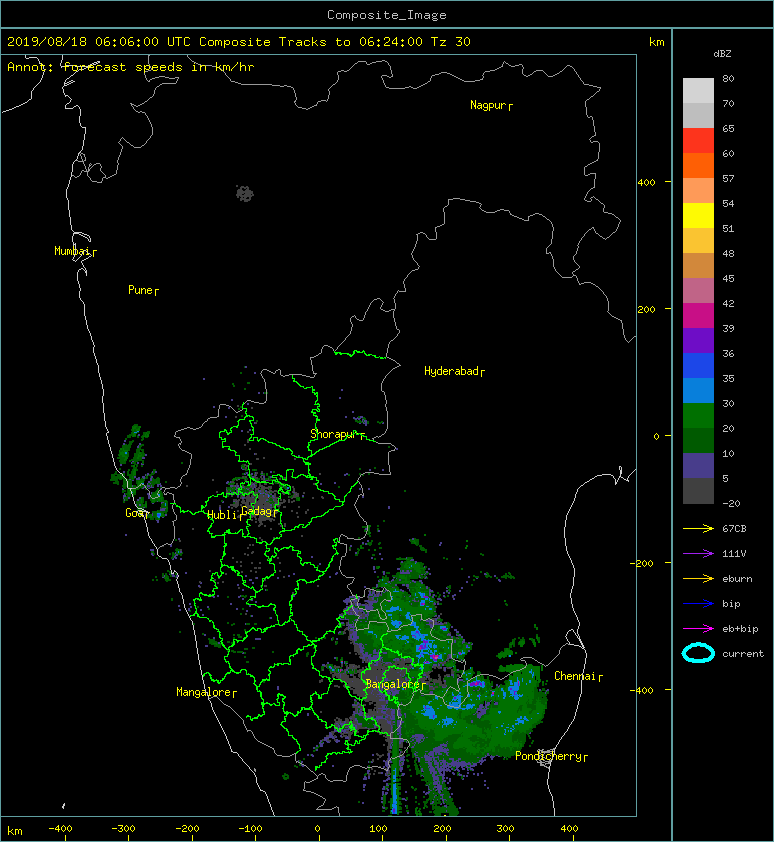Screen dimensions: 774x842
Task: Click the yellow 67CB arrow in legend
Action: 698,528
